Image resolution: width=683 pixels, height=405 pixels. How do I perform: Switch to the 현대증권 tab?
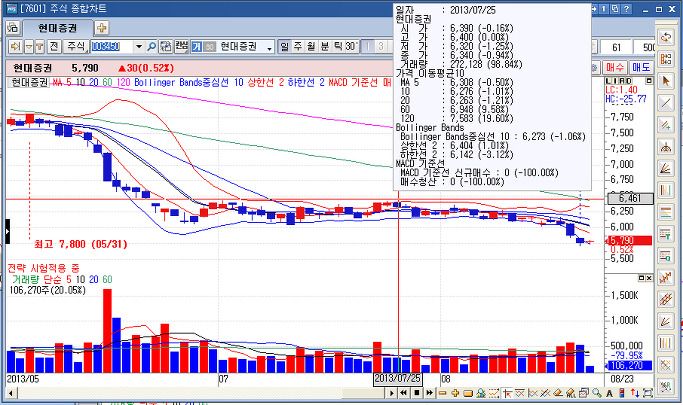tap(57, 28)
